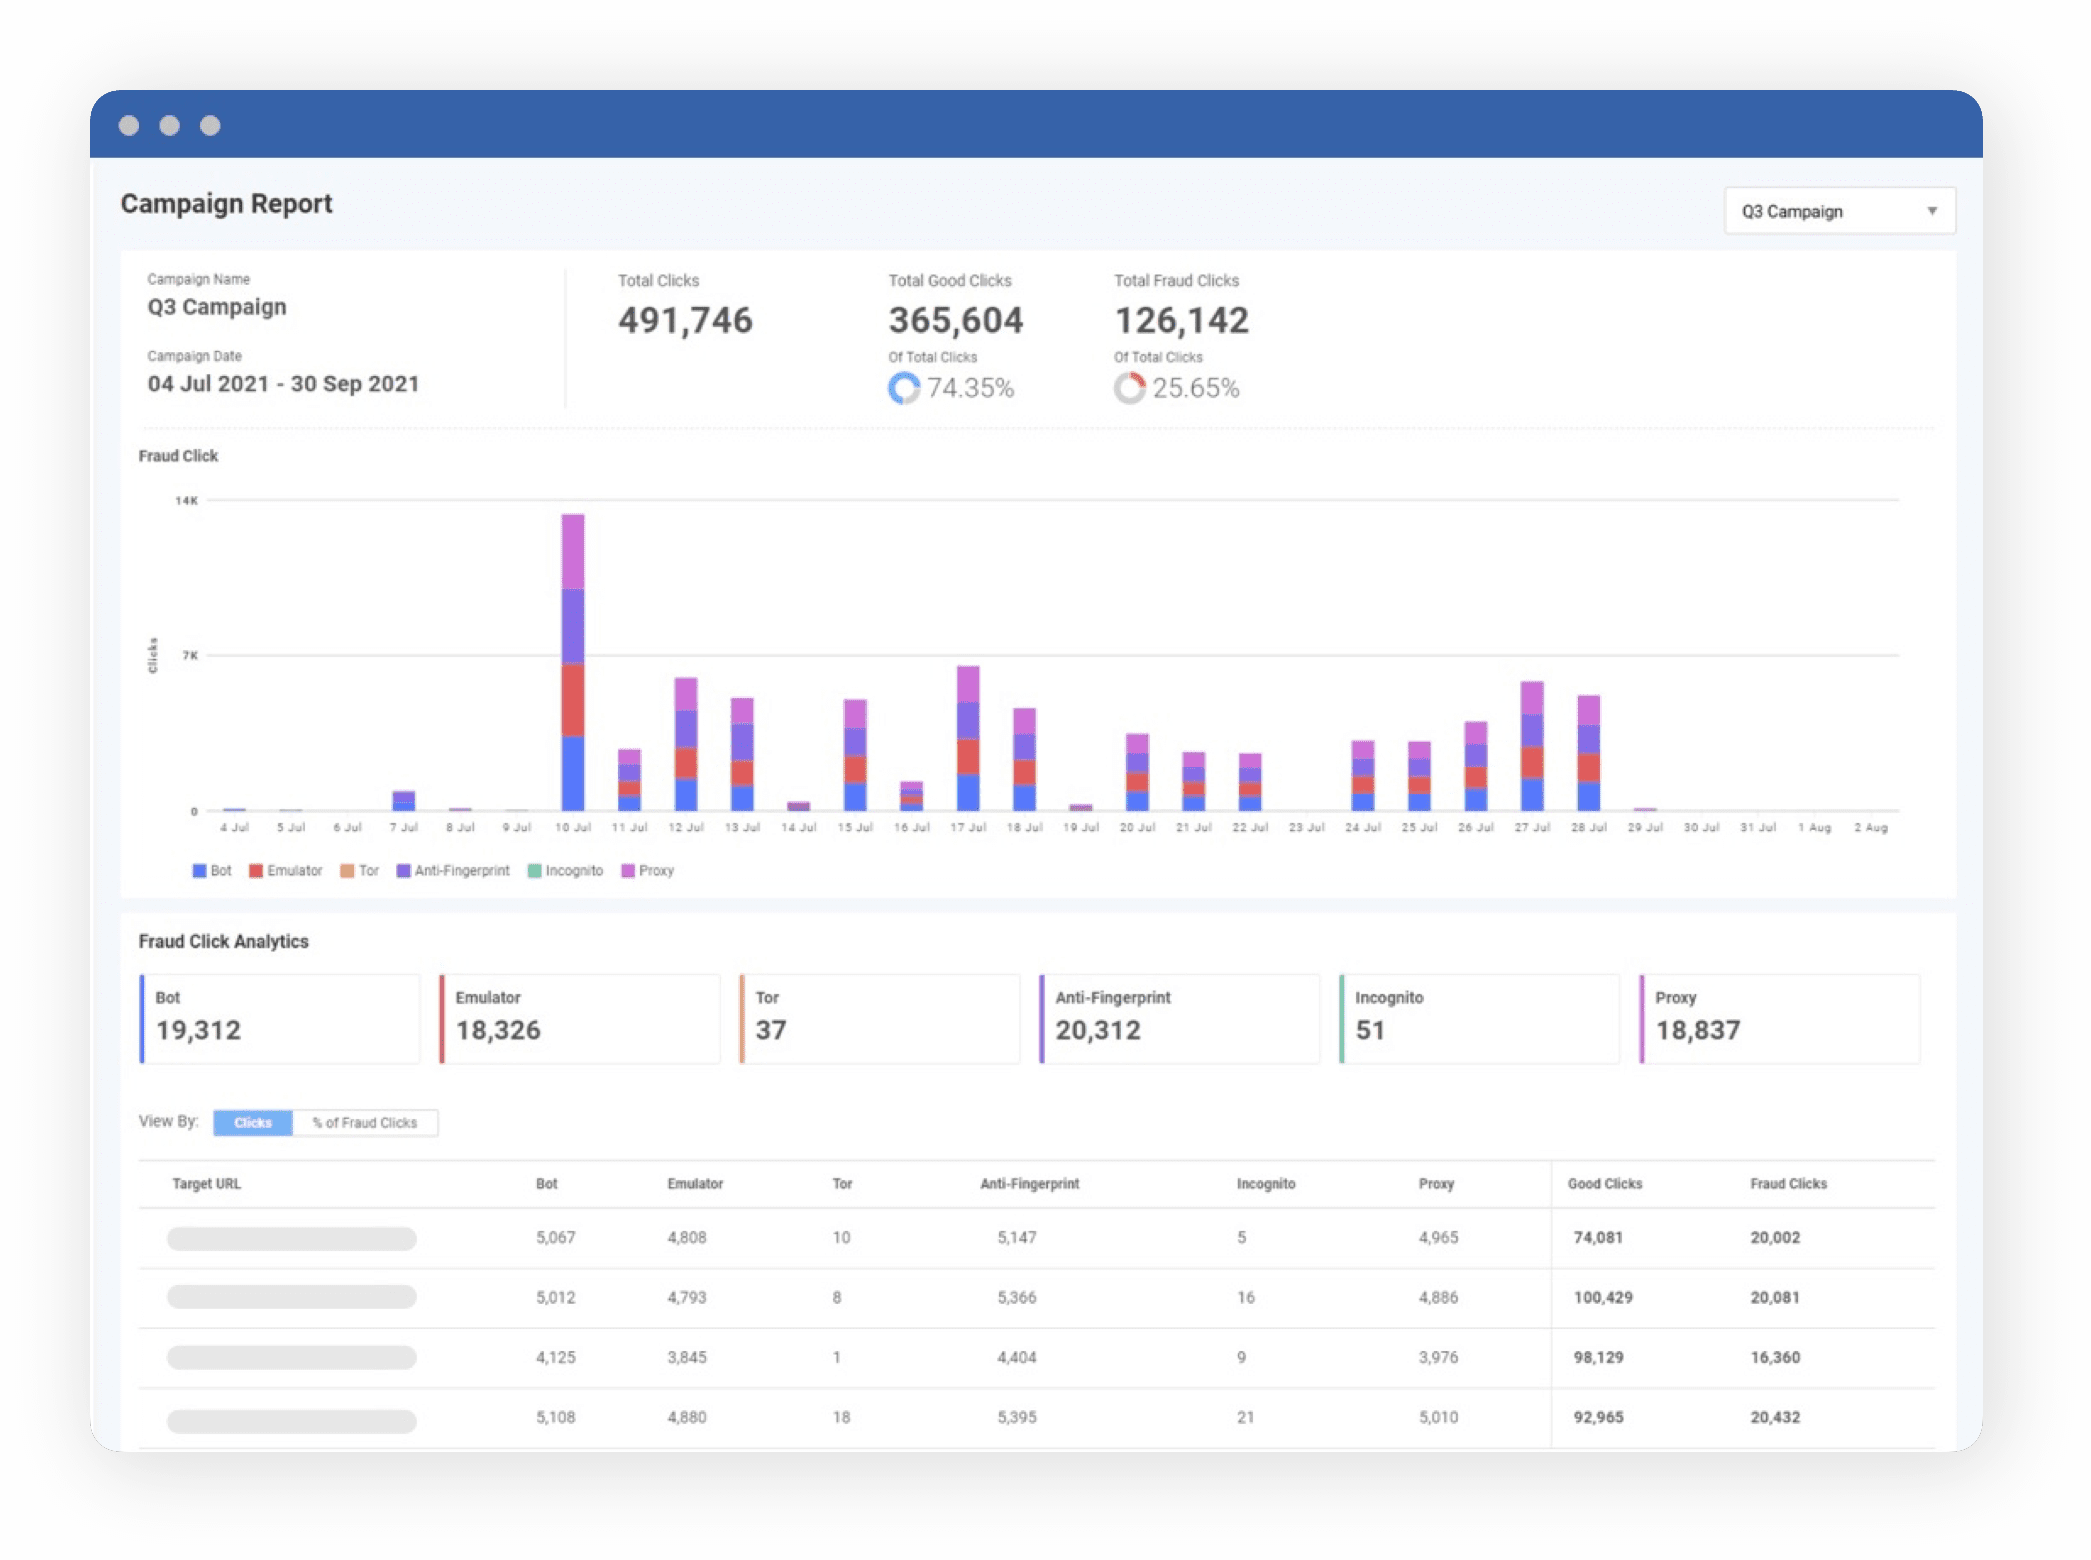This screenshot has width=2091, height=1560.
Task: Select the Bot analytics card
Action: click(x=280, y=1018)
